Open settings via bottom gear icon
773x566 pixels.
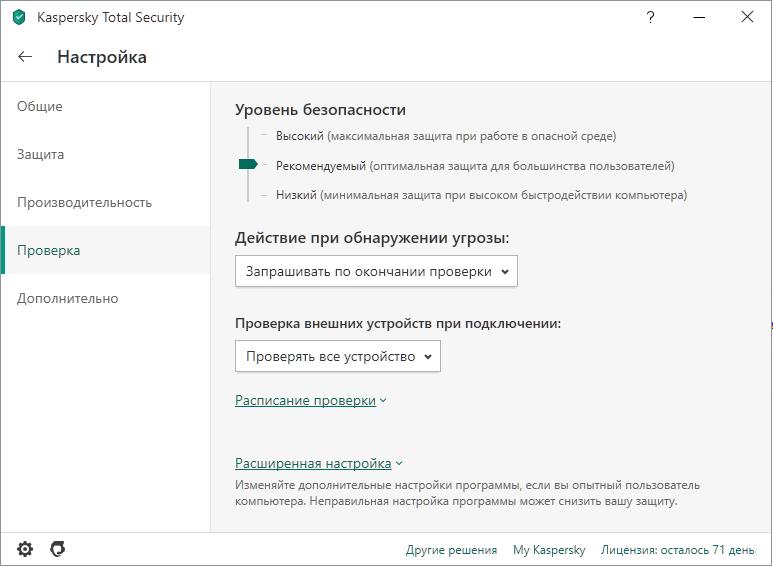[25, 549]
